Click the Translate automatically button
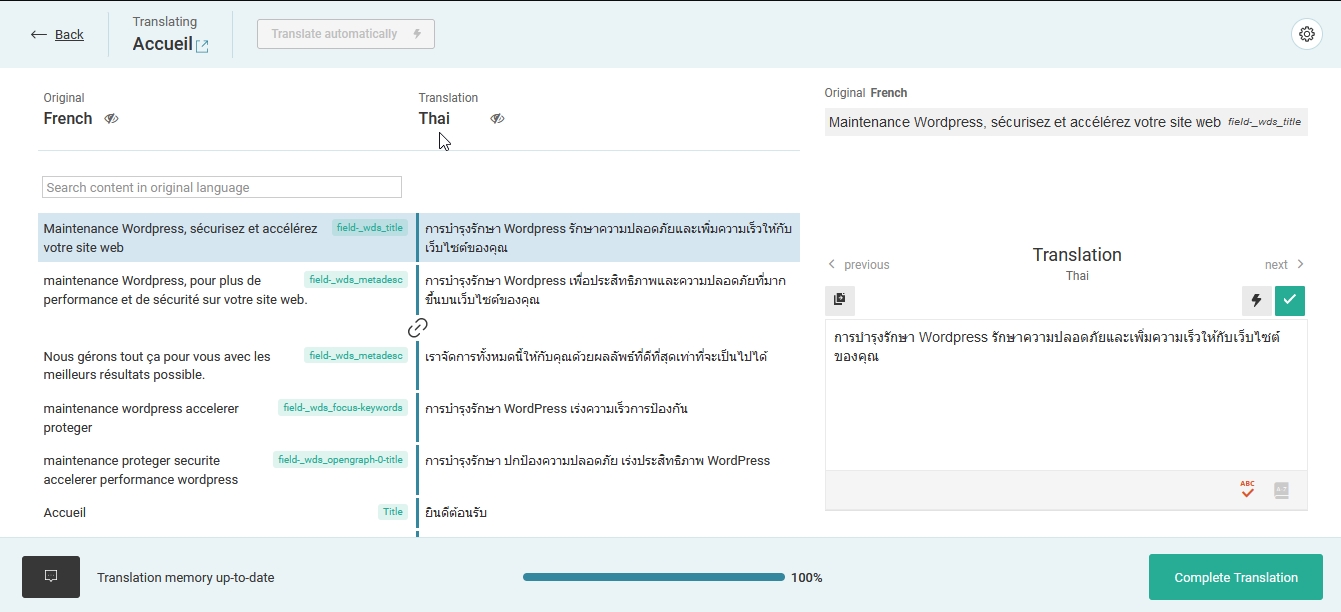 coord(346,34)
